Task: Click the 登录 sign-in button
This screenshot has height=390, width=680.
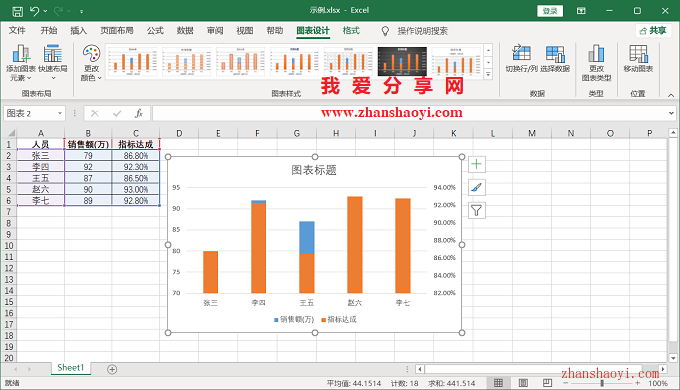Action: 550,11
